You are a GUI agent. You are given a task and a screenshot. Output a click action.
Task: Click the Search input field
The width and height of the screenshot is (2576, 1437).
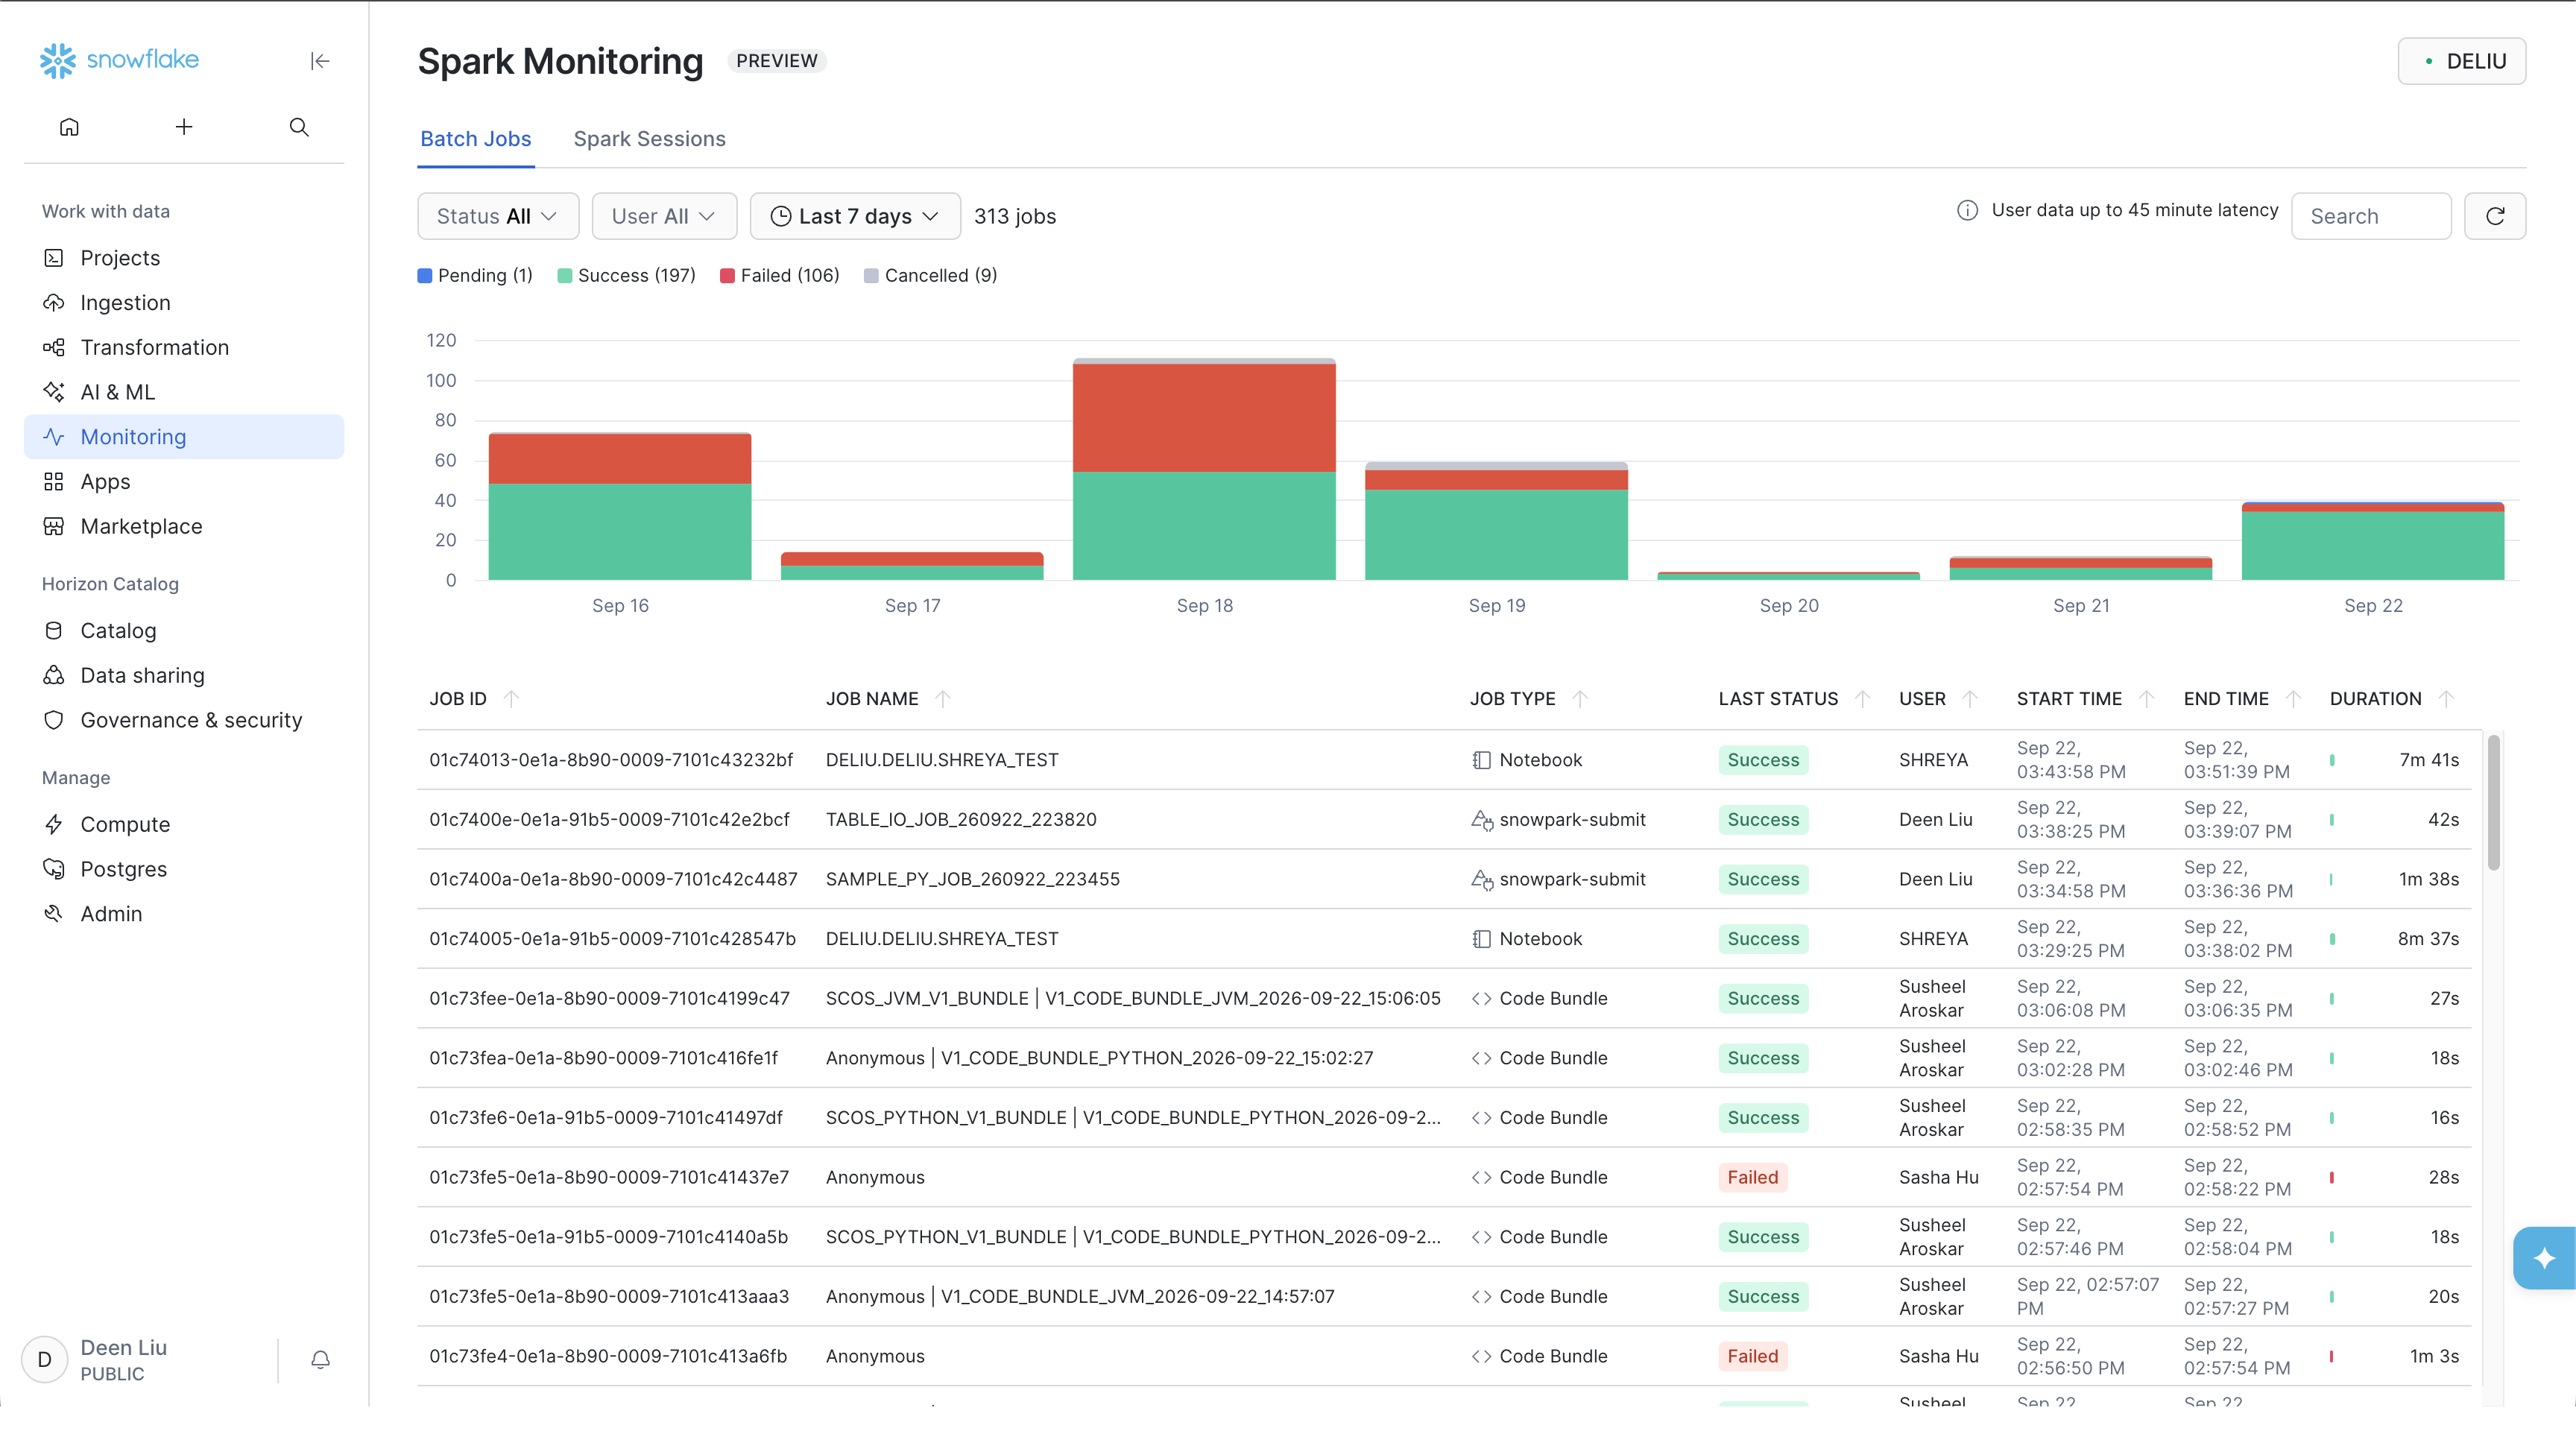pos(2371,216)
